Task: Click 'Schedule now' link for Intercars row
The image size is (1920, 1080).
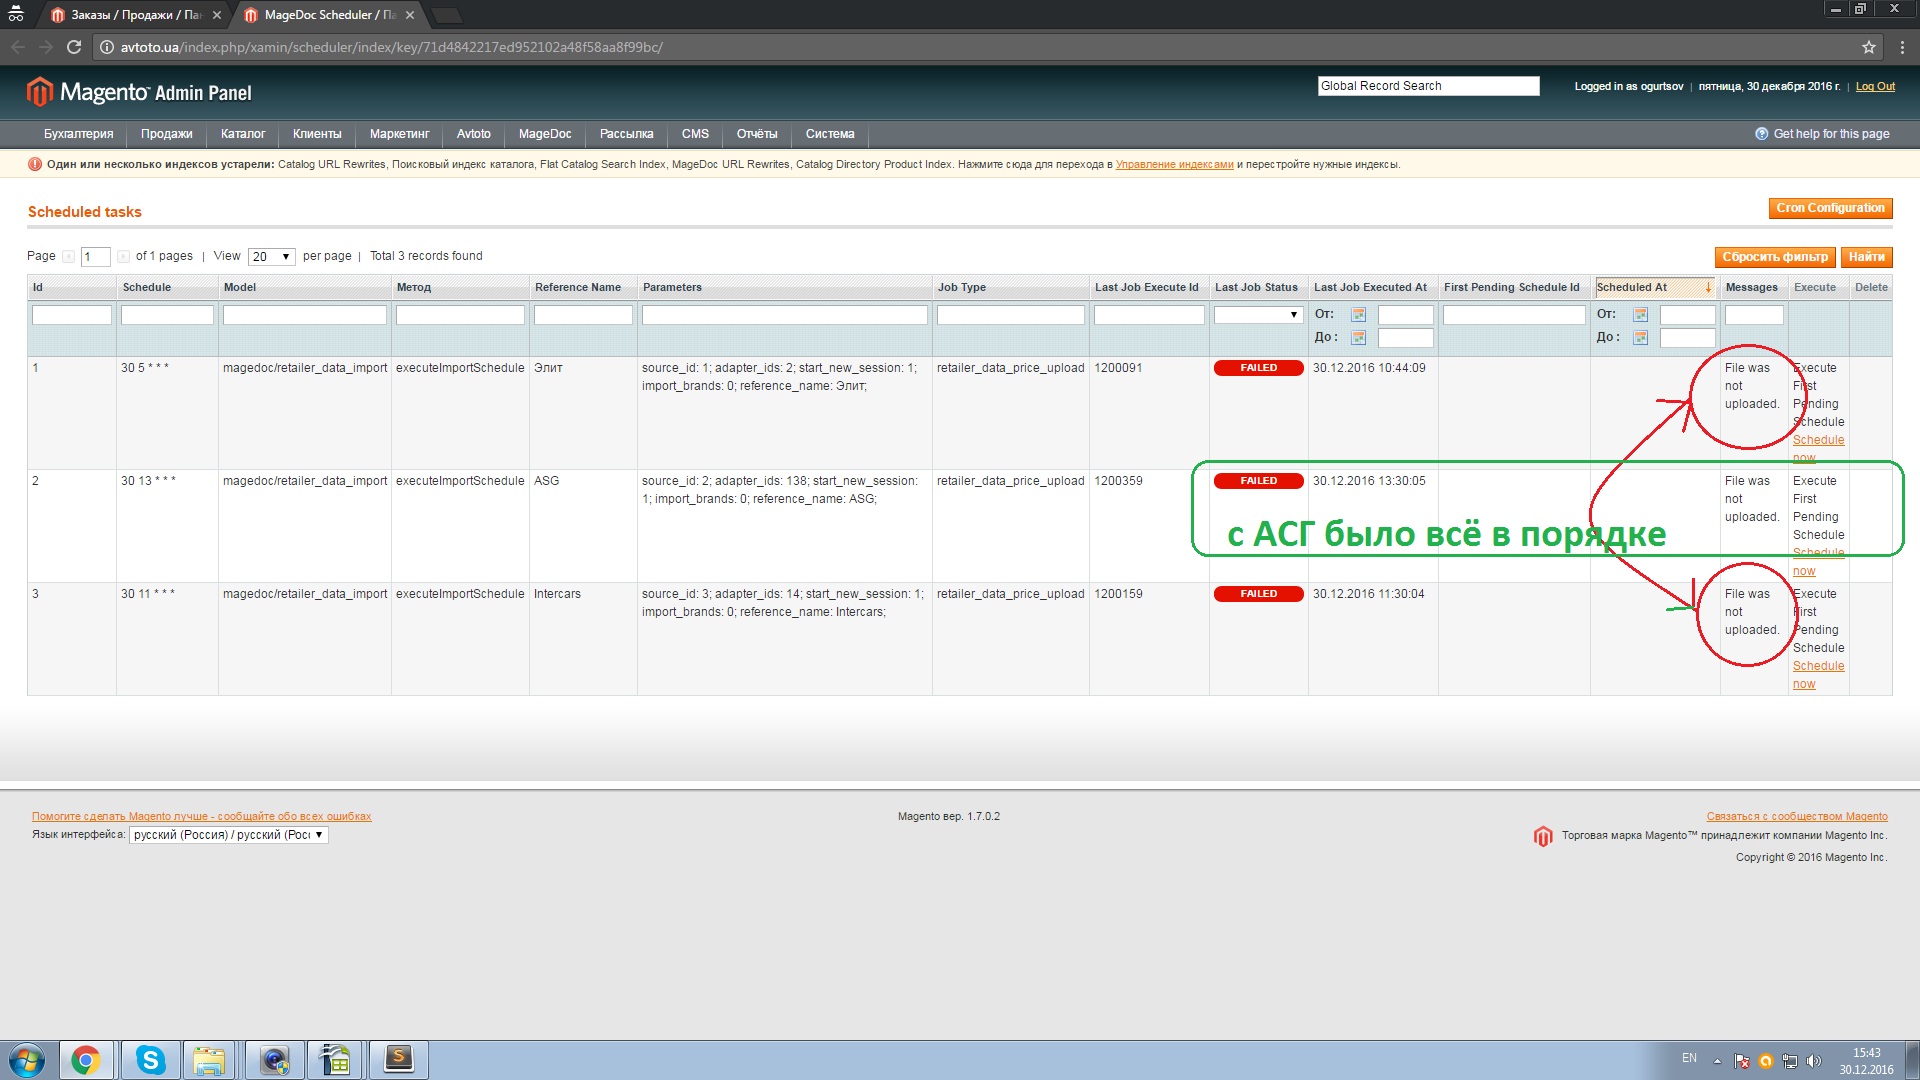Action: [1818, 675]
